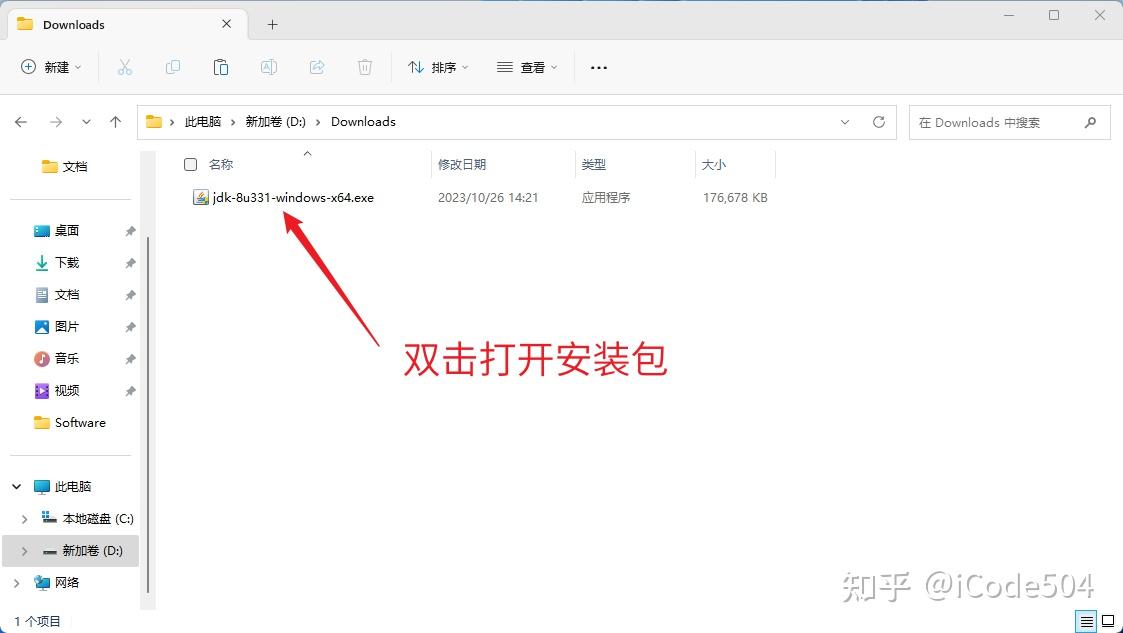Screen dimensions: 1123x633
Task: Click the up arrow to parent folder
Action: [115, 121]
